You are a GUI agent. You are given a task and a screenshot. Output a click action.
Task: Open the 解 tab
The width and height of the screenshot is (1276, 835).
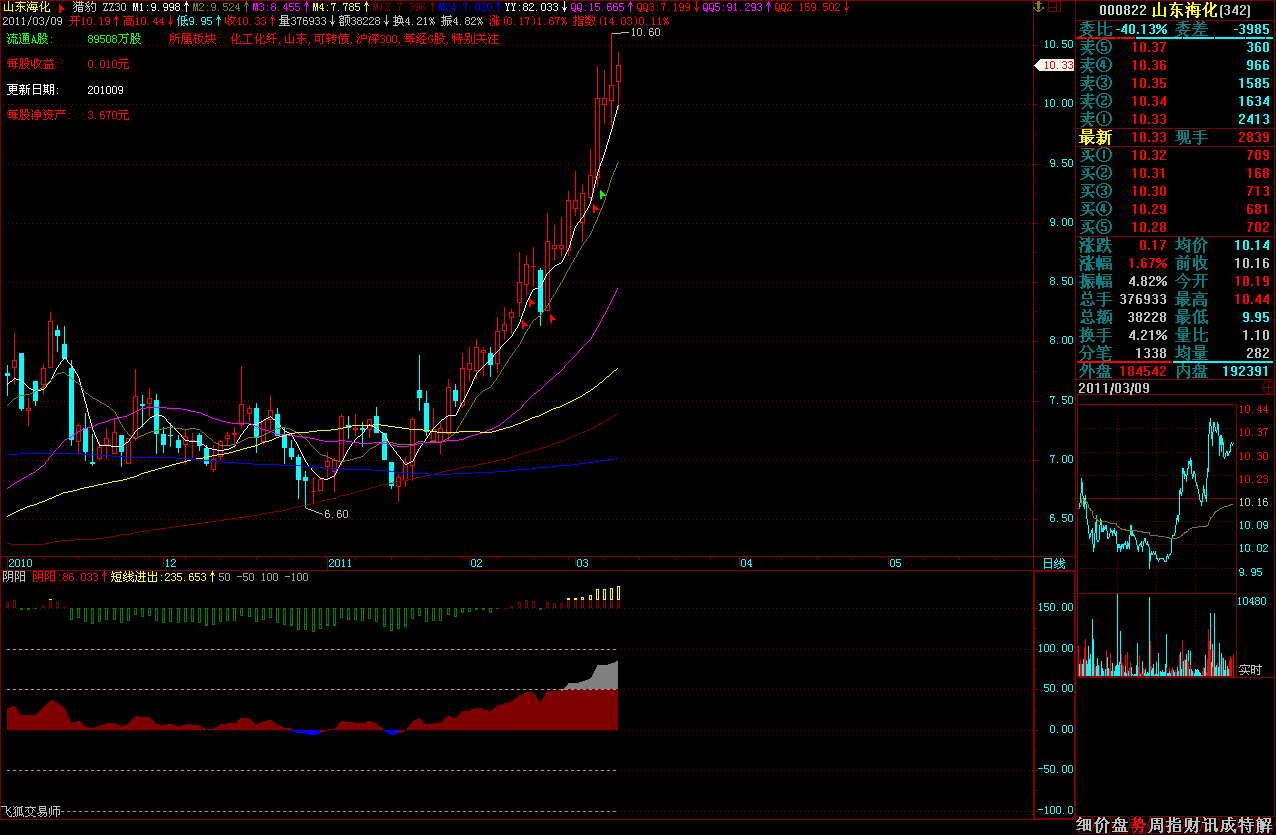pos(1264,825)
